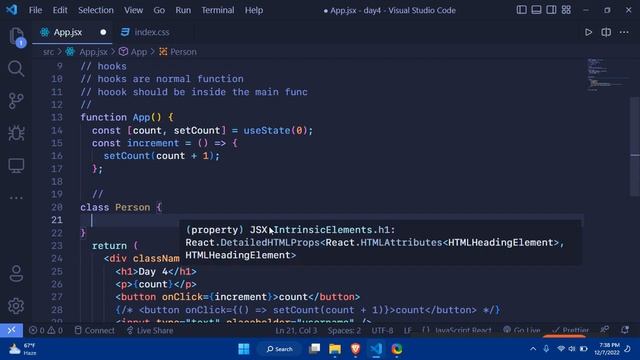Change the UTF-8 file encoding
The image size is (640, 360).
point(382,331)
